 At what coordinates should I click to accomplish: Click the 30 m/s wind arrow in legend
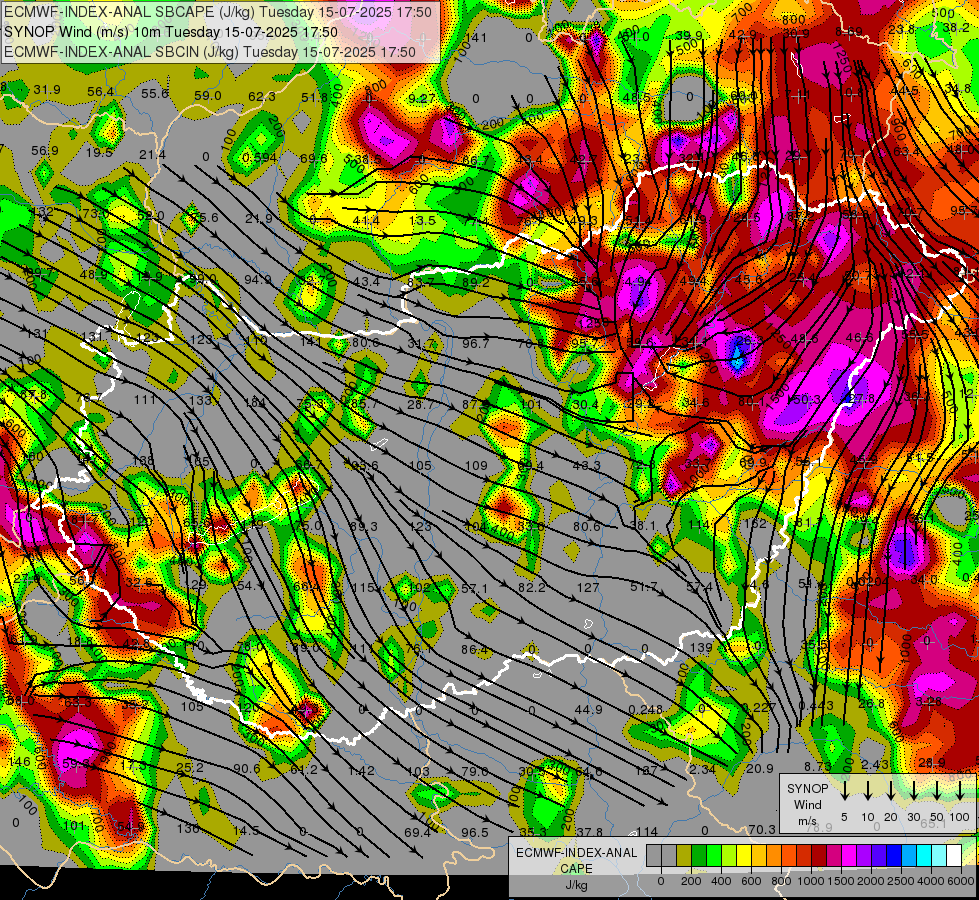(x=913, y=791)
